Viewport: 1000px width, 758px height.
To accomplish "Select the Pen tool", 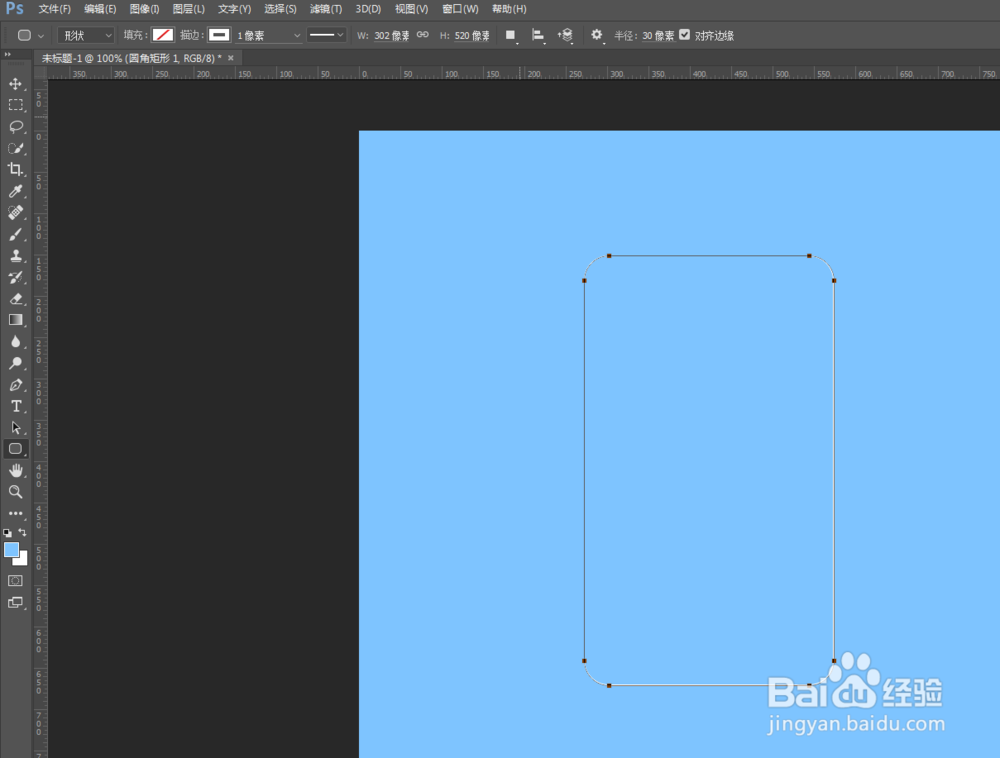I will pos(15,384).
